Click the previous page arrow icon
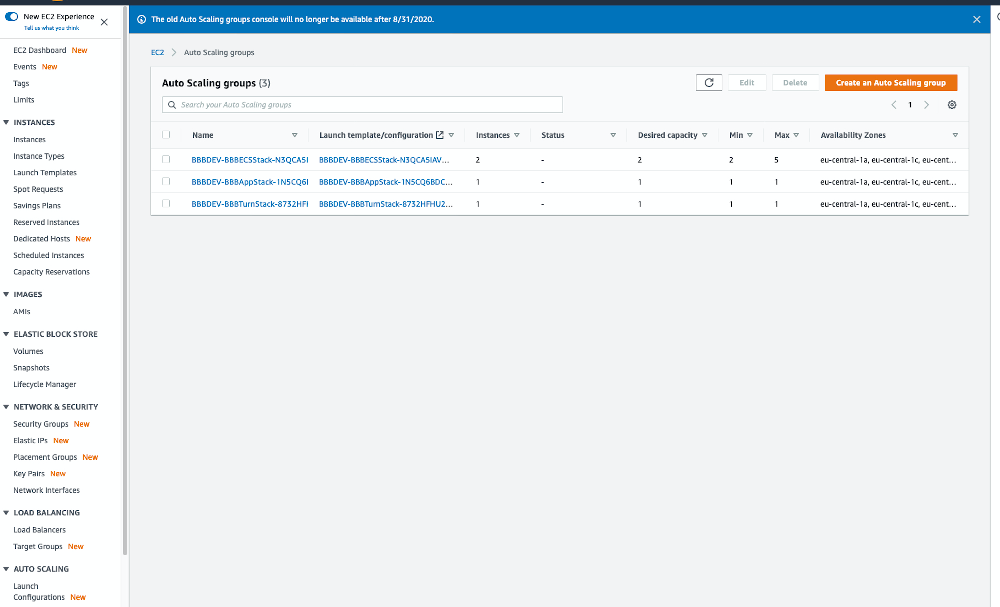Viewport: 1000px width, 607px height. pyautogui.click(x=895, y=104)
